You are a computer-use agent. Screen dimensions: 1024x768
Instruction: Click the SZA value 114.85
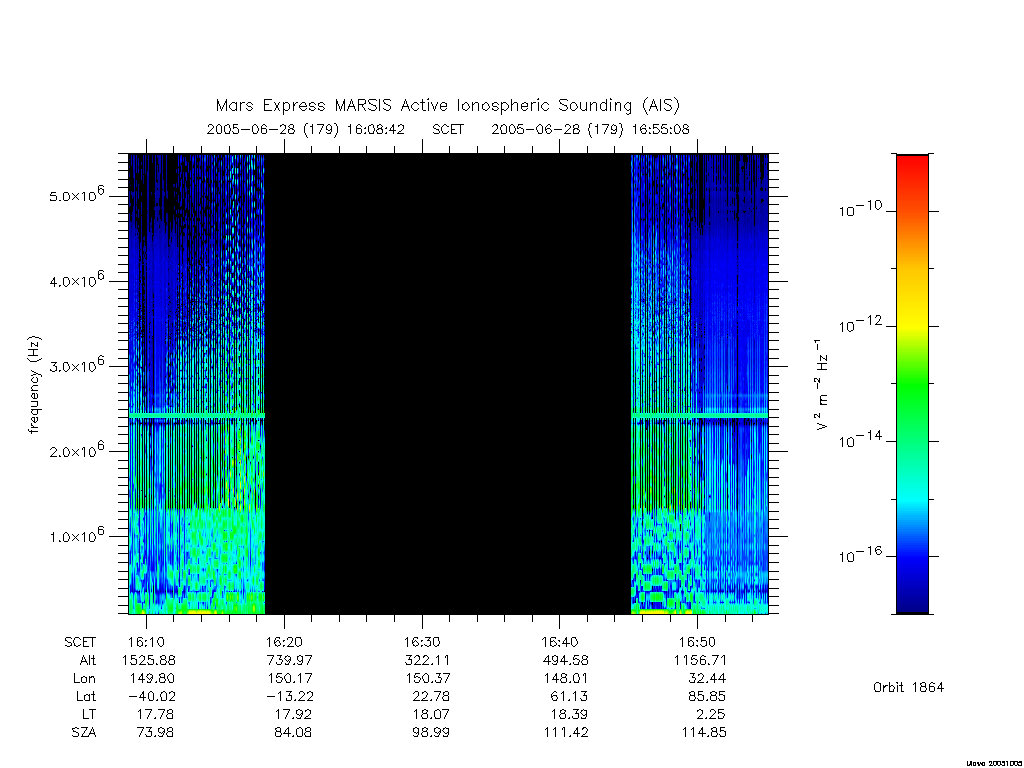pos(704,733)
